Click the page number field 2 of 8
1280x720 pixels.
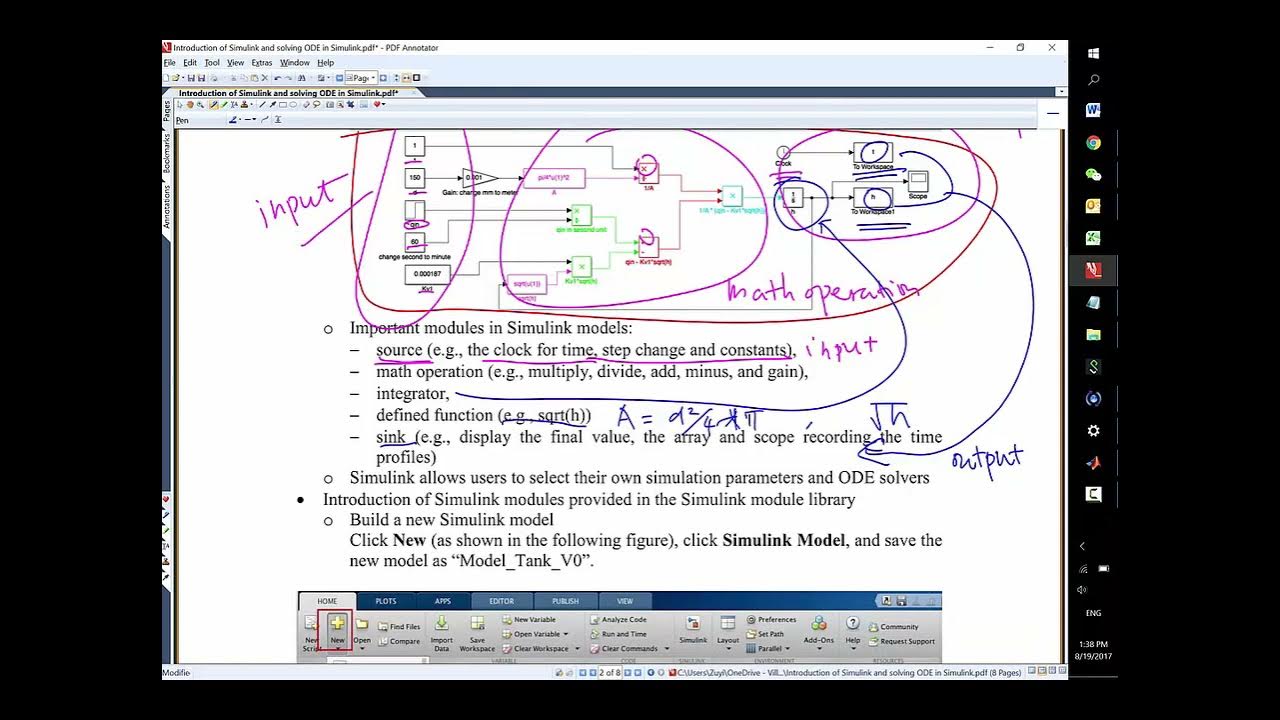(x=610, y=673)
